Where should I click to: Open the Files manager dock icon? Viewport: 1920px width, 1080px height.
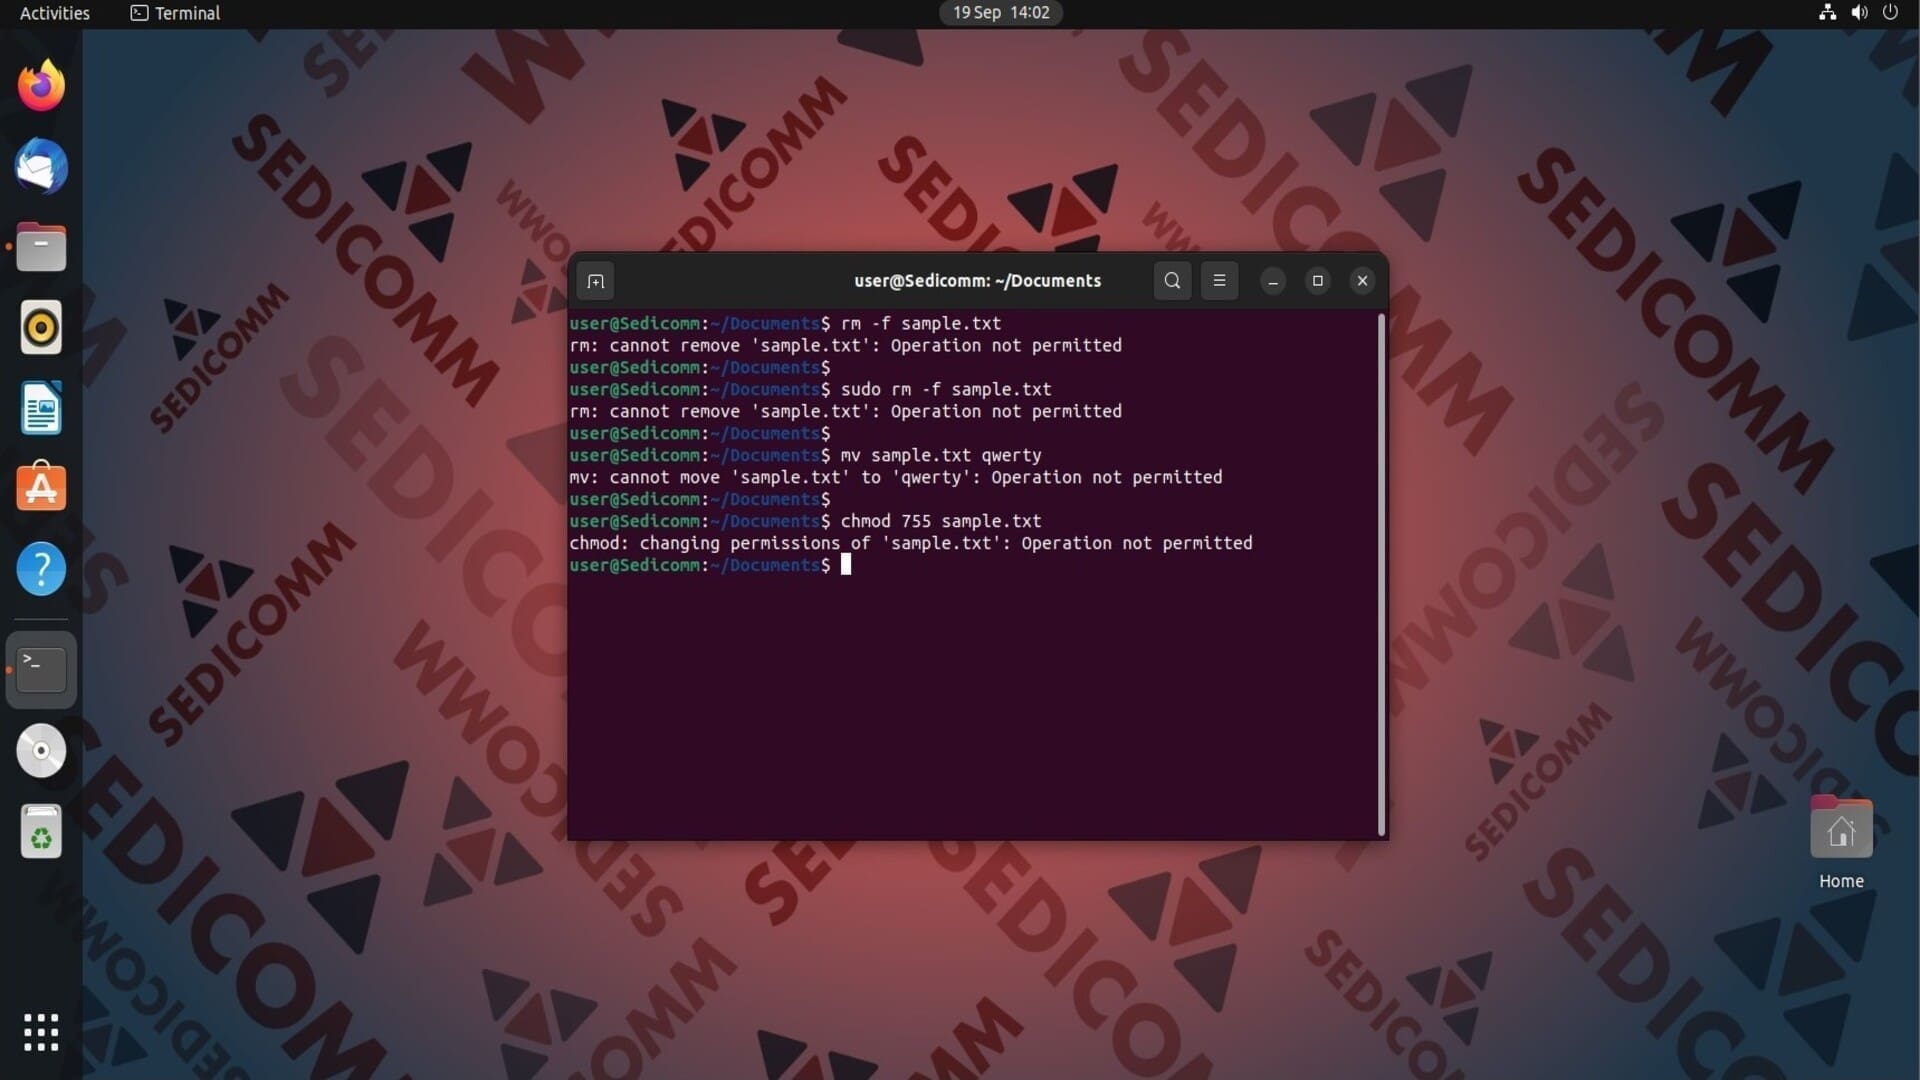[41, 247]
